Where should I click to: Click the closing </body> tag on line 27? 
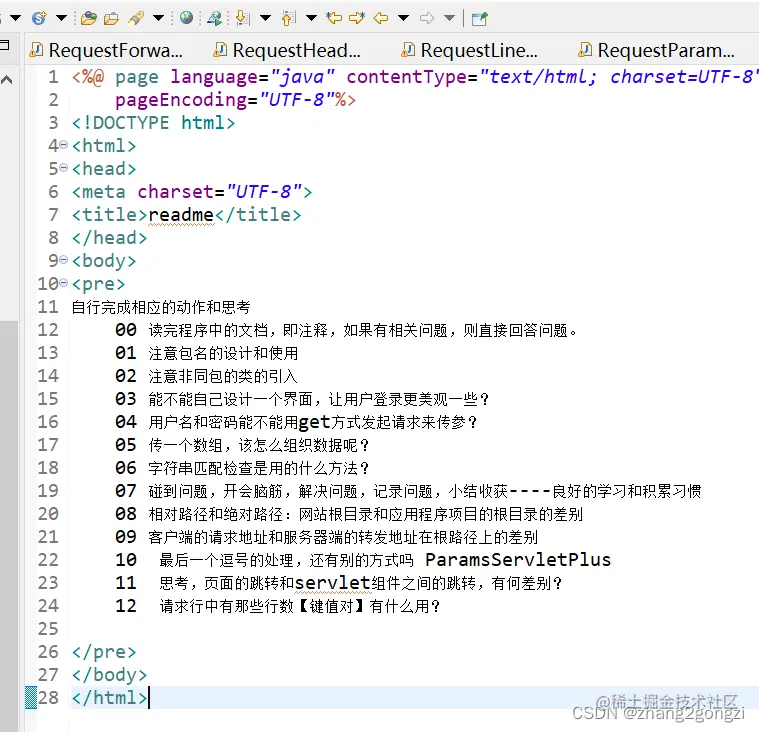coord(109,674)
